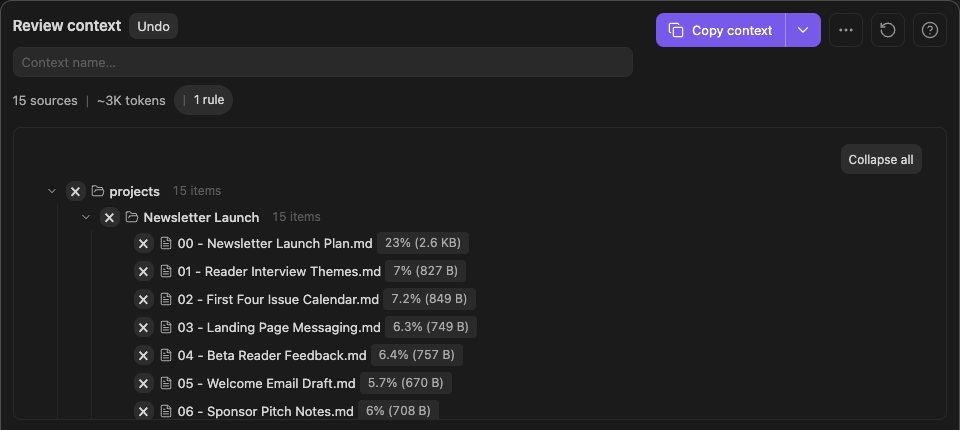Click file icon of 02 - First Four Issue Calendar.md
The height and width of the screenshot is (430, 960).
(165, 299)
